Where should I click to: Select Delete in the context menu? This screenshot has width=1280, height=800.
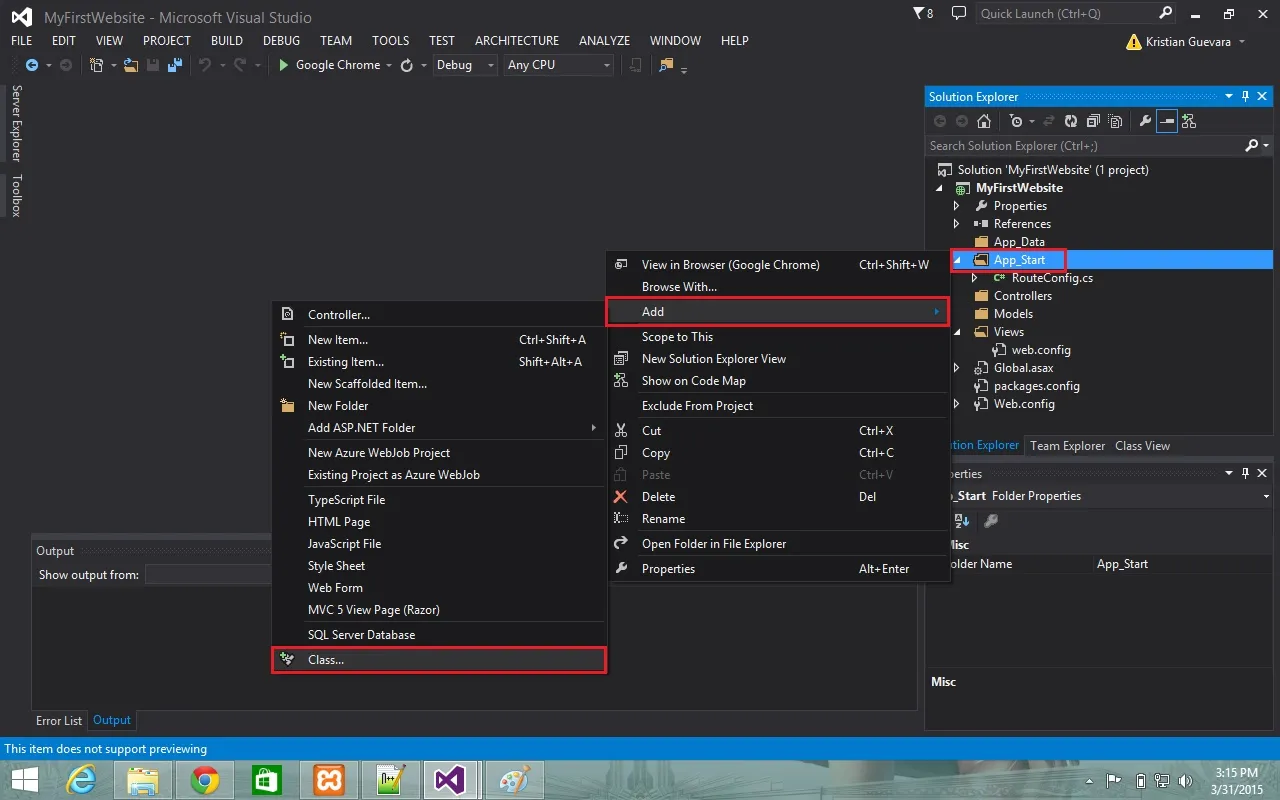(778, 497)
